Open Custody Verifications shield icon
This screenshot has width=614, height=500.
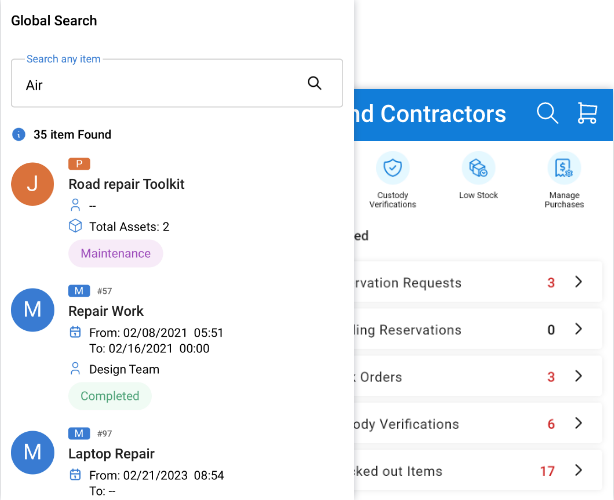click(x=392, y=168)
